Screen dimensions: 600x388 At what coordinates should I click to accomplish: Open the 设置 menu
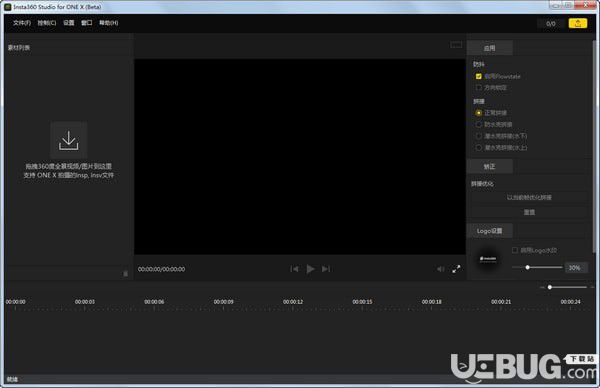68,23
